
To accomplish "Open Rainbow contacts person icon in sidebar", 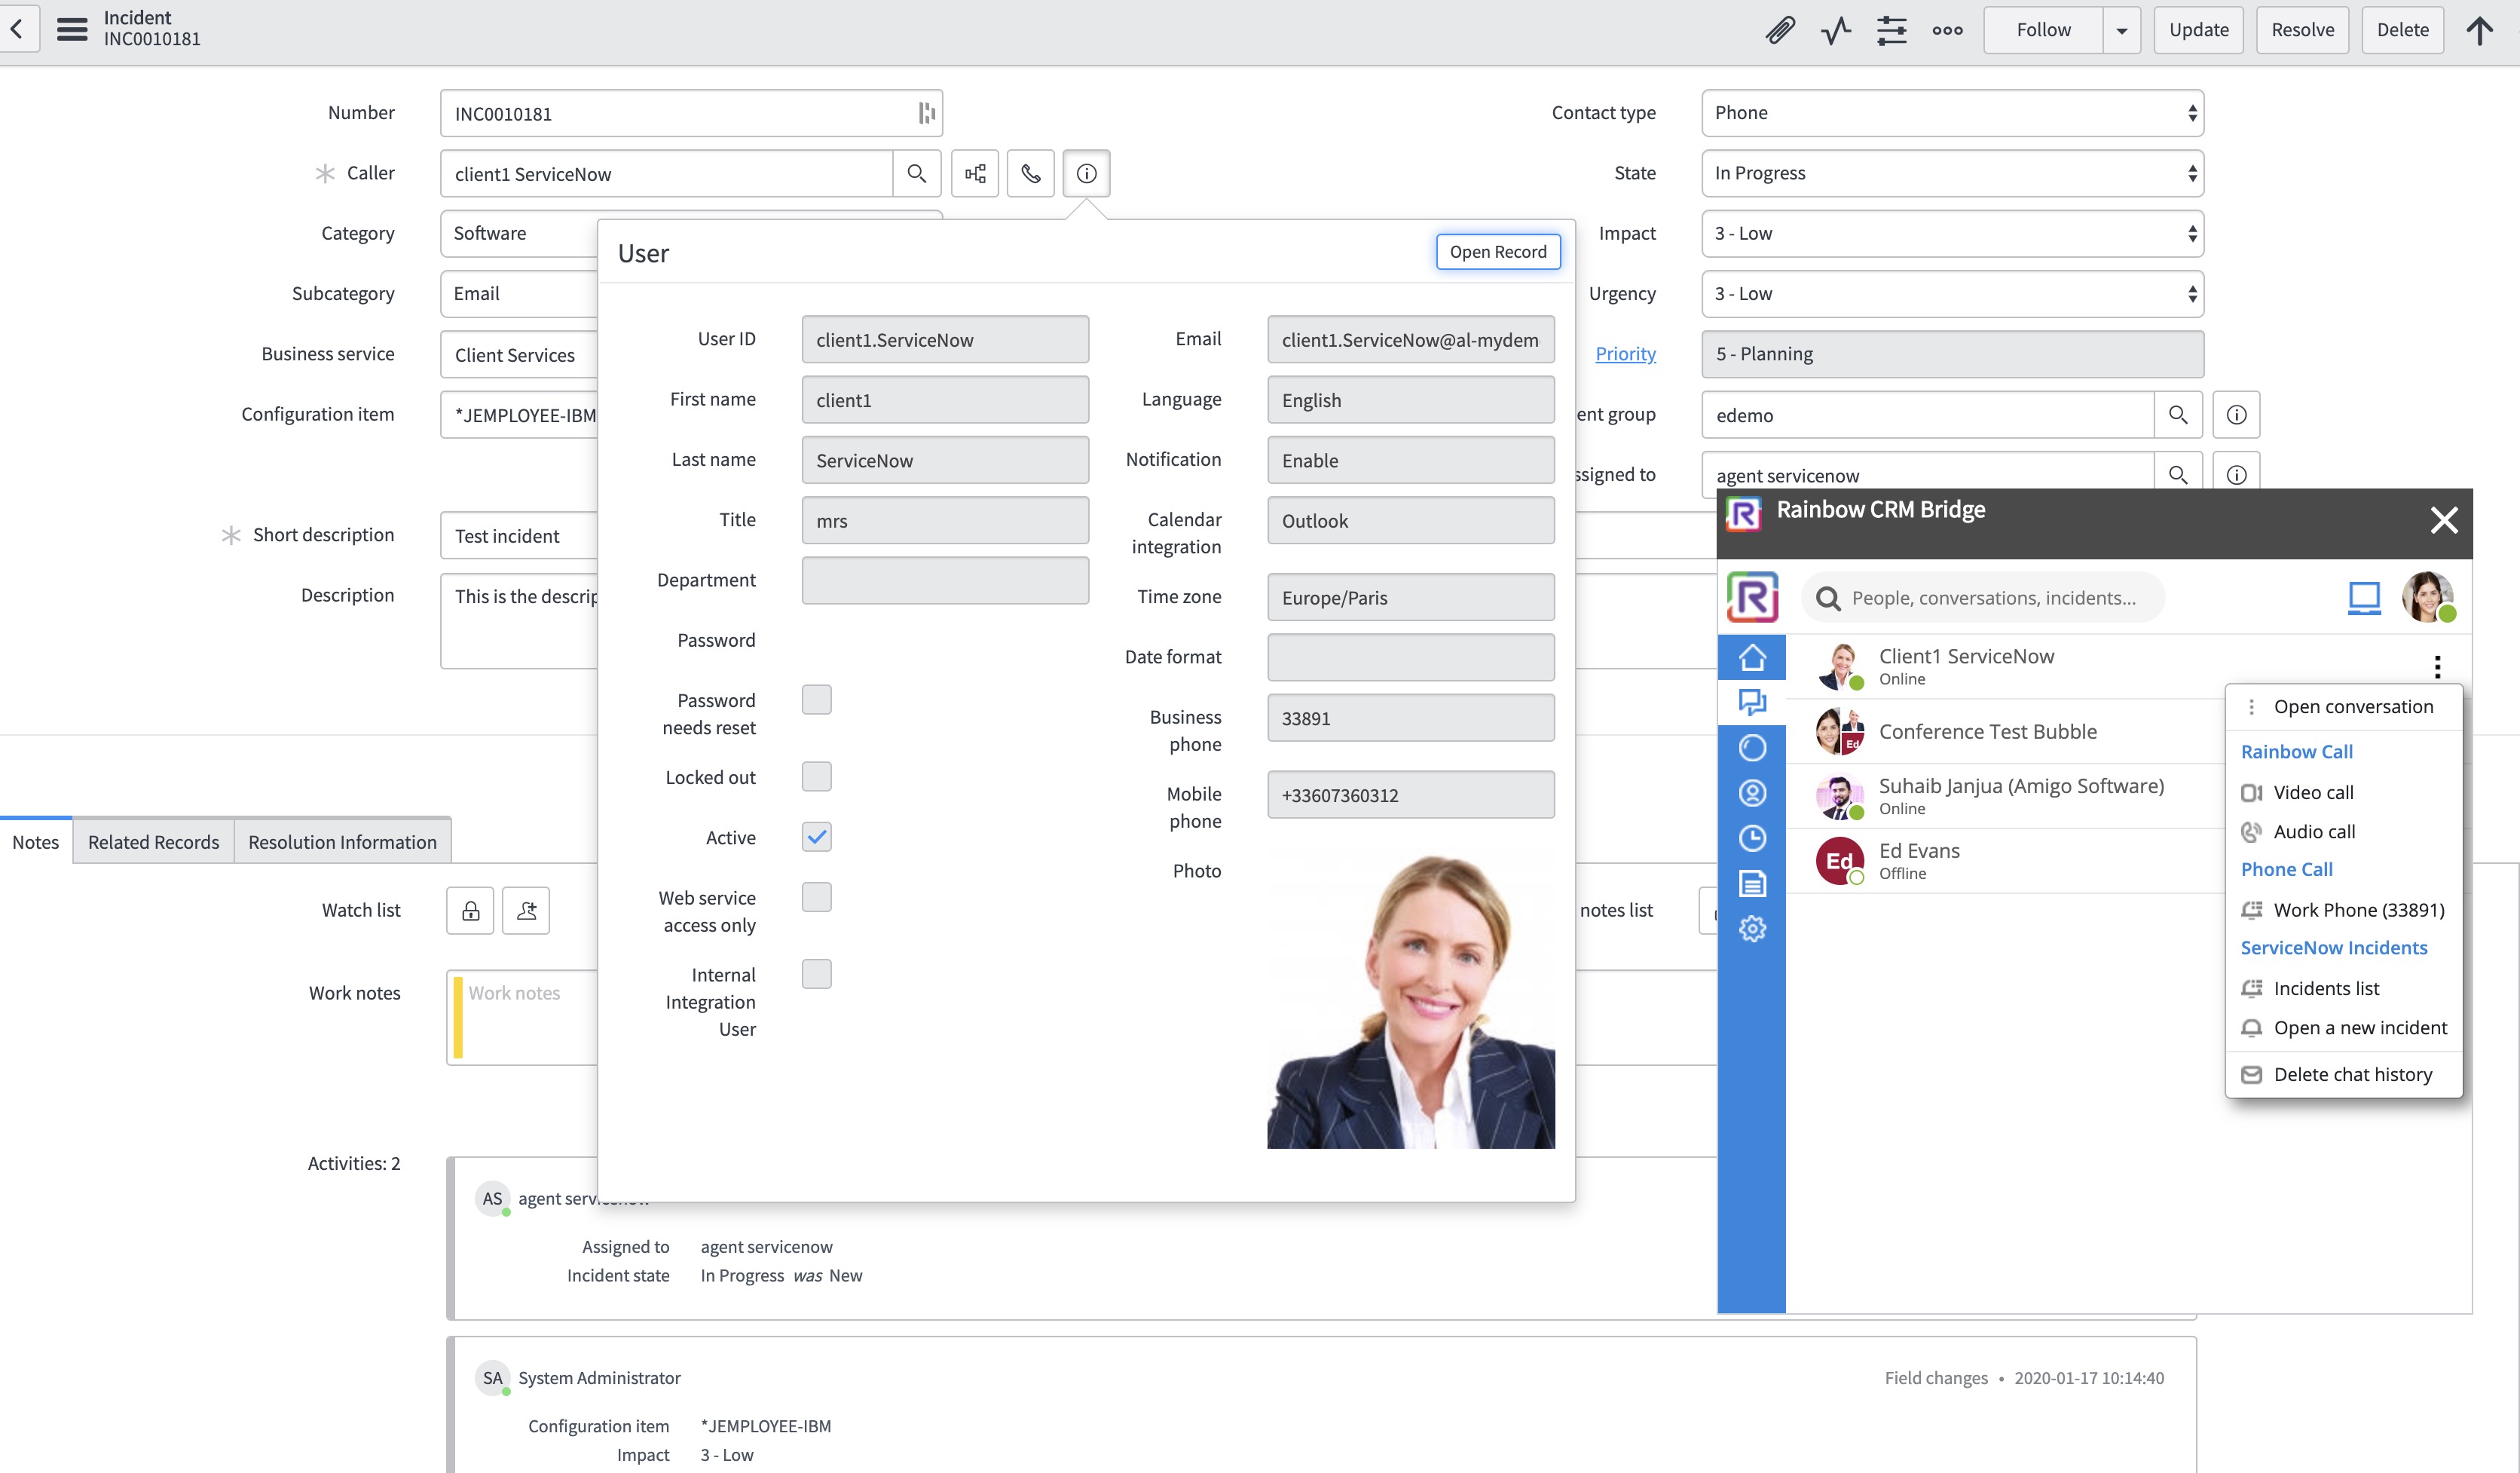I will coord(1752,793).
